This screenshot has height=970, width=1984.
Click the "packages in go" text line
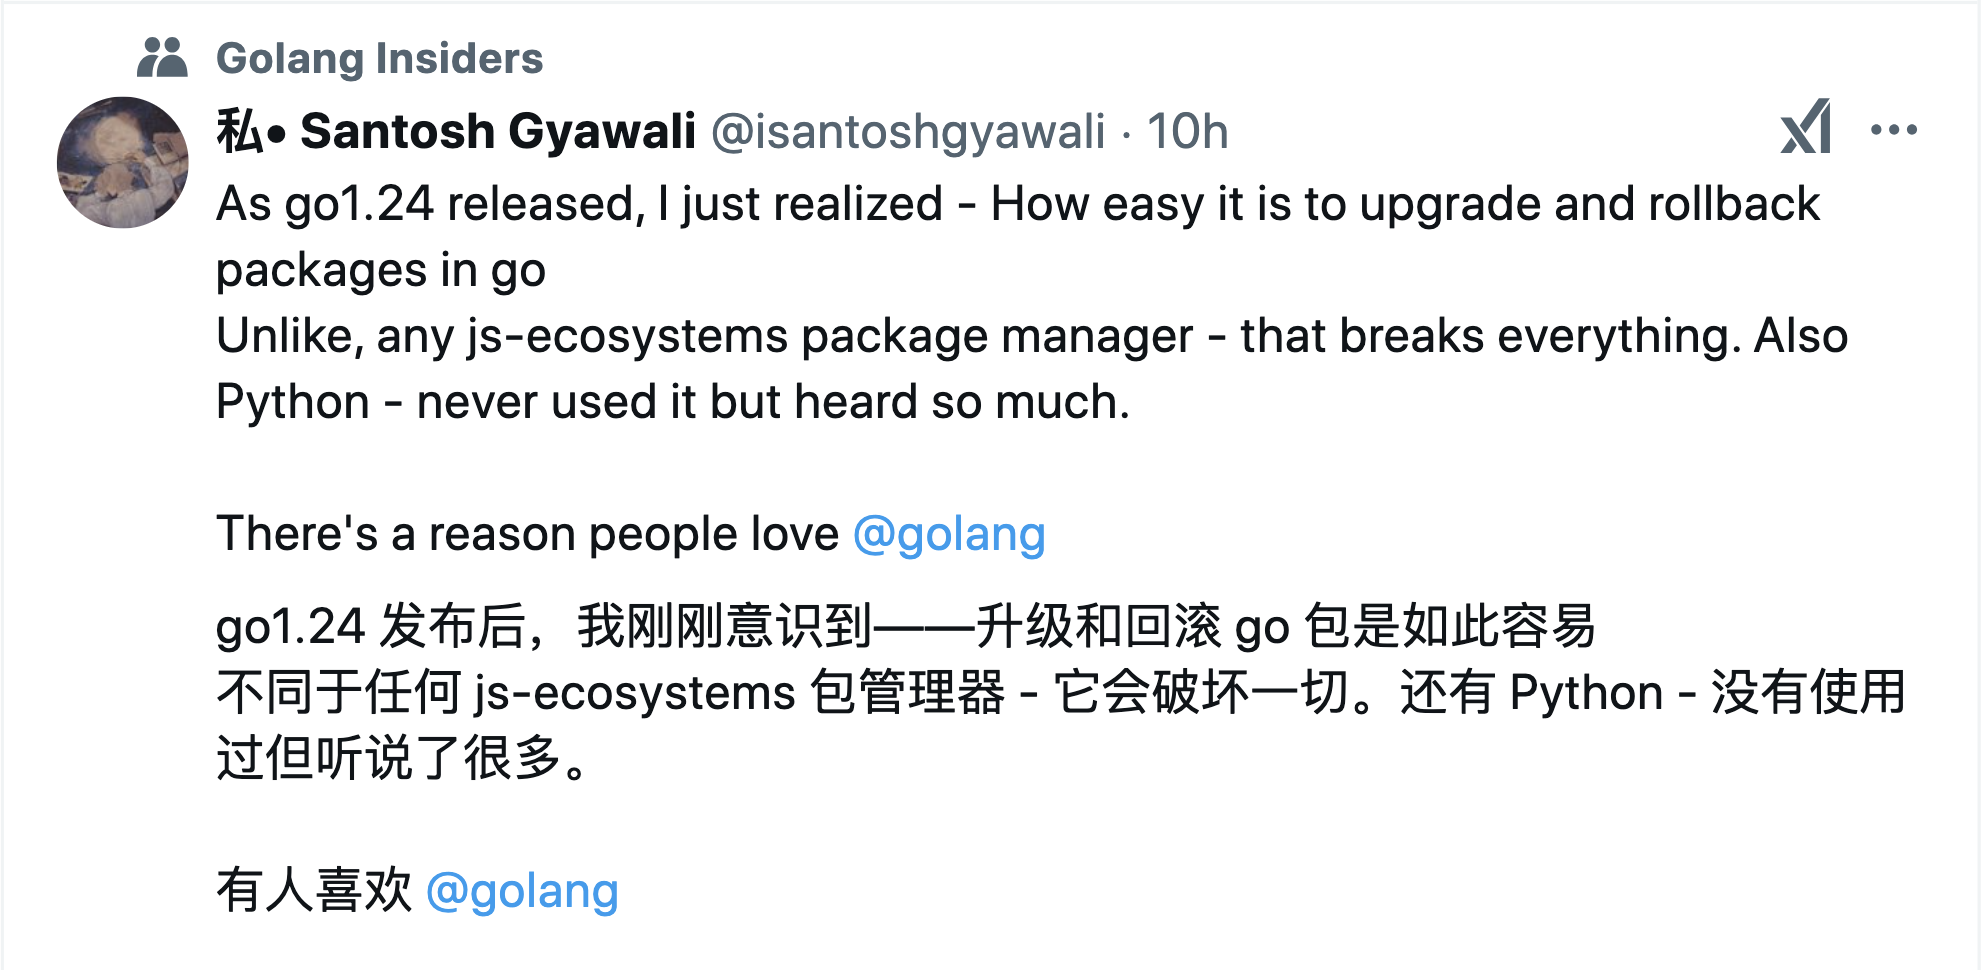pyautogui.click(x=381, y=270)
